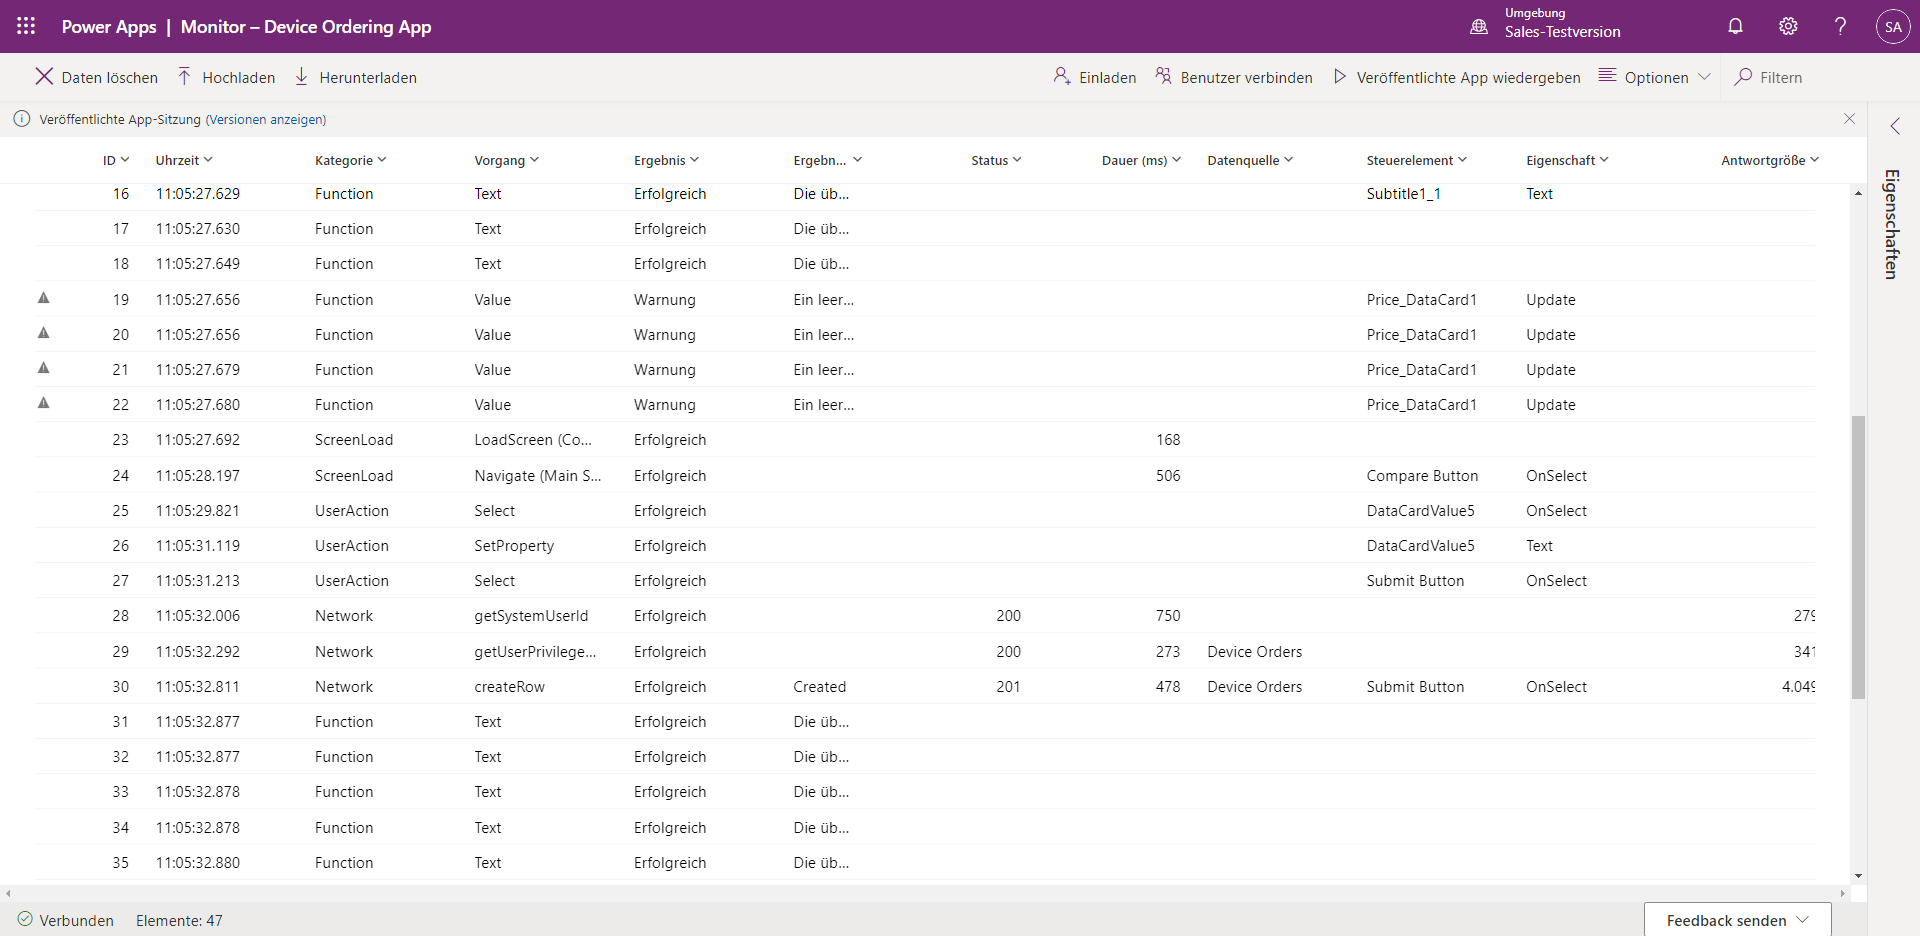Open the app launcher waffle icon
Screen dimensions: 1920x936
click(26, 26)
